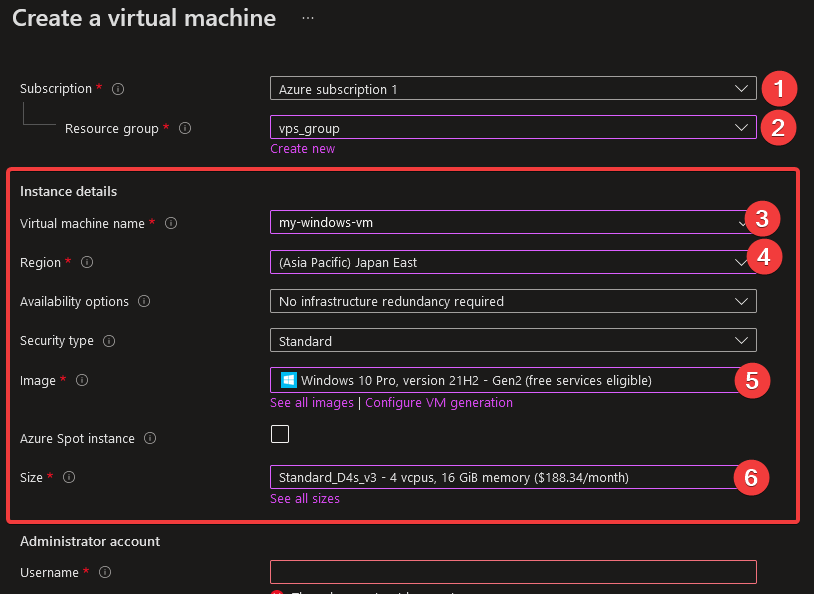Click the Security type label

click(x=57, y=341)
